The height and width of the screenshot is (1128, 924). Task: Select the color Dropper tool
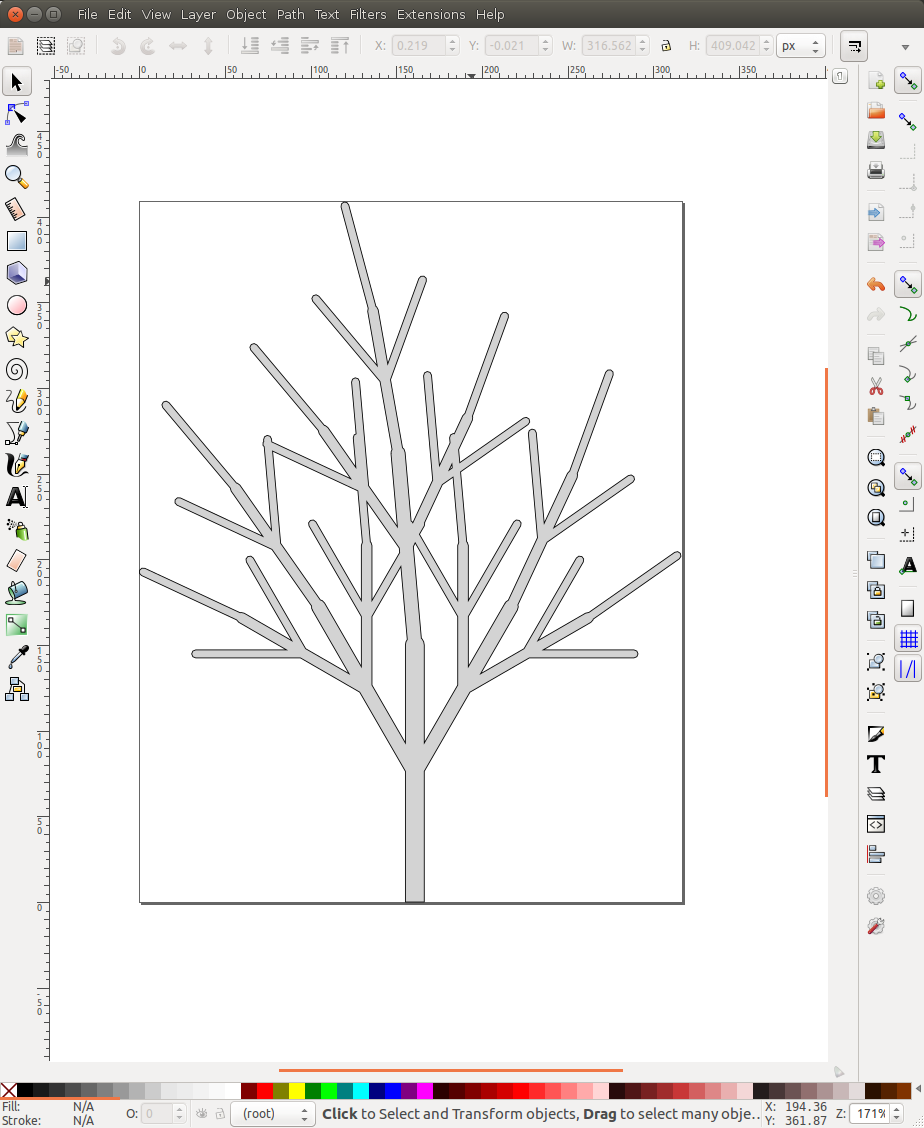pos(16,657)
